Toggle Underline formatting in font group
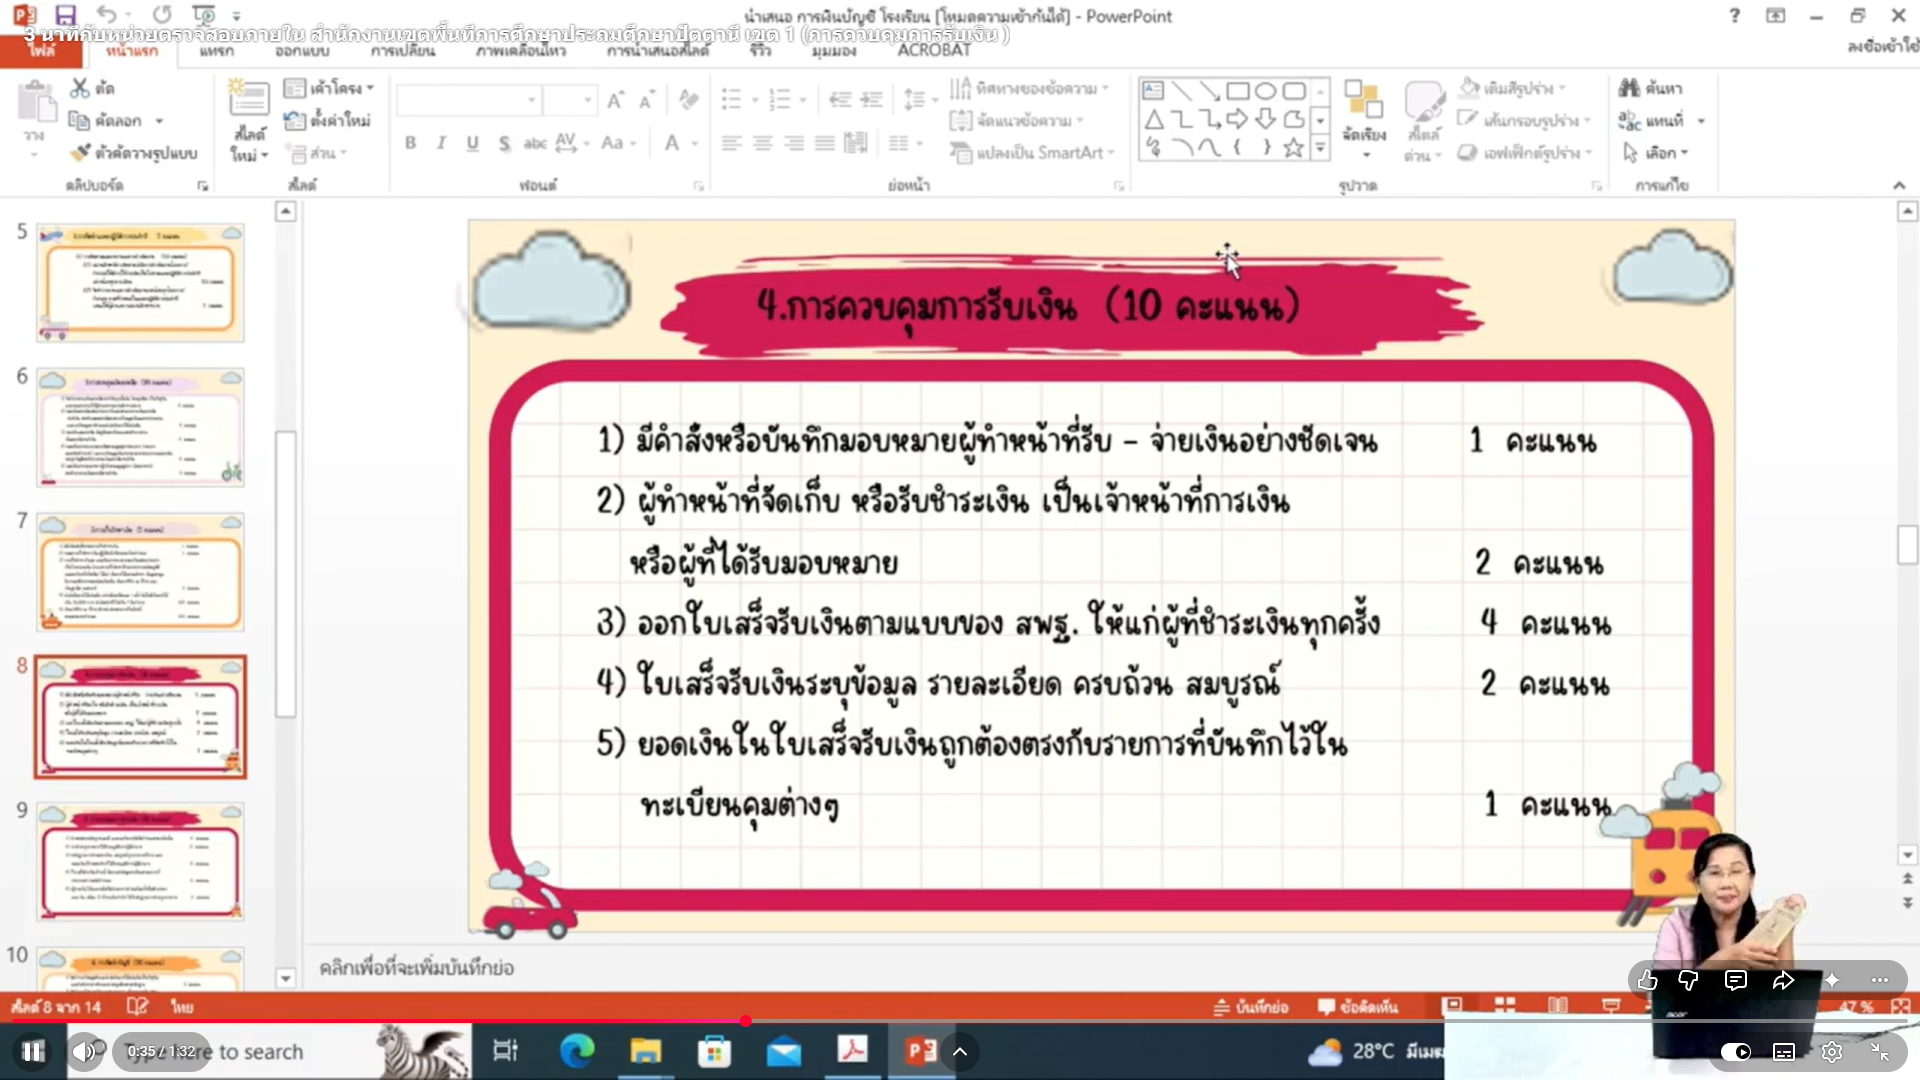 (472, 143)
